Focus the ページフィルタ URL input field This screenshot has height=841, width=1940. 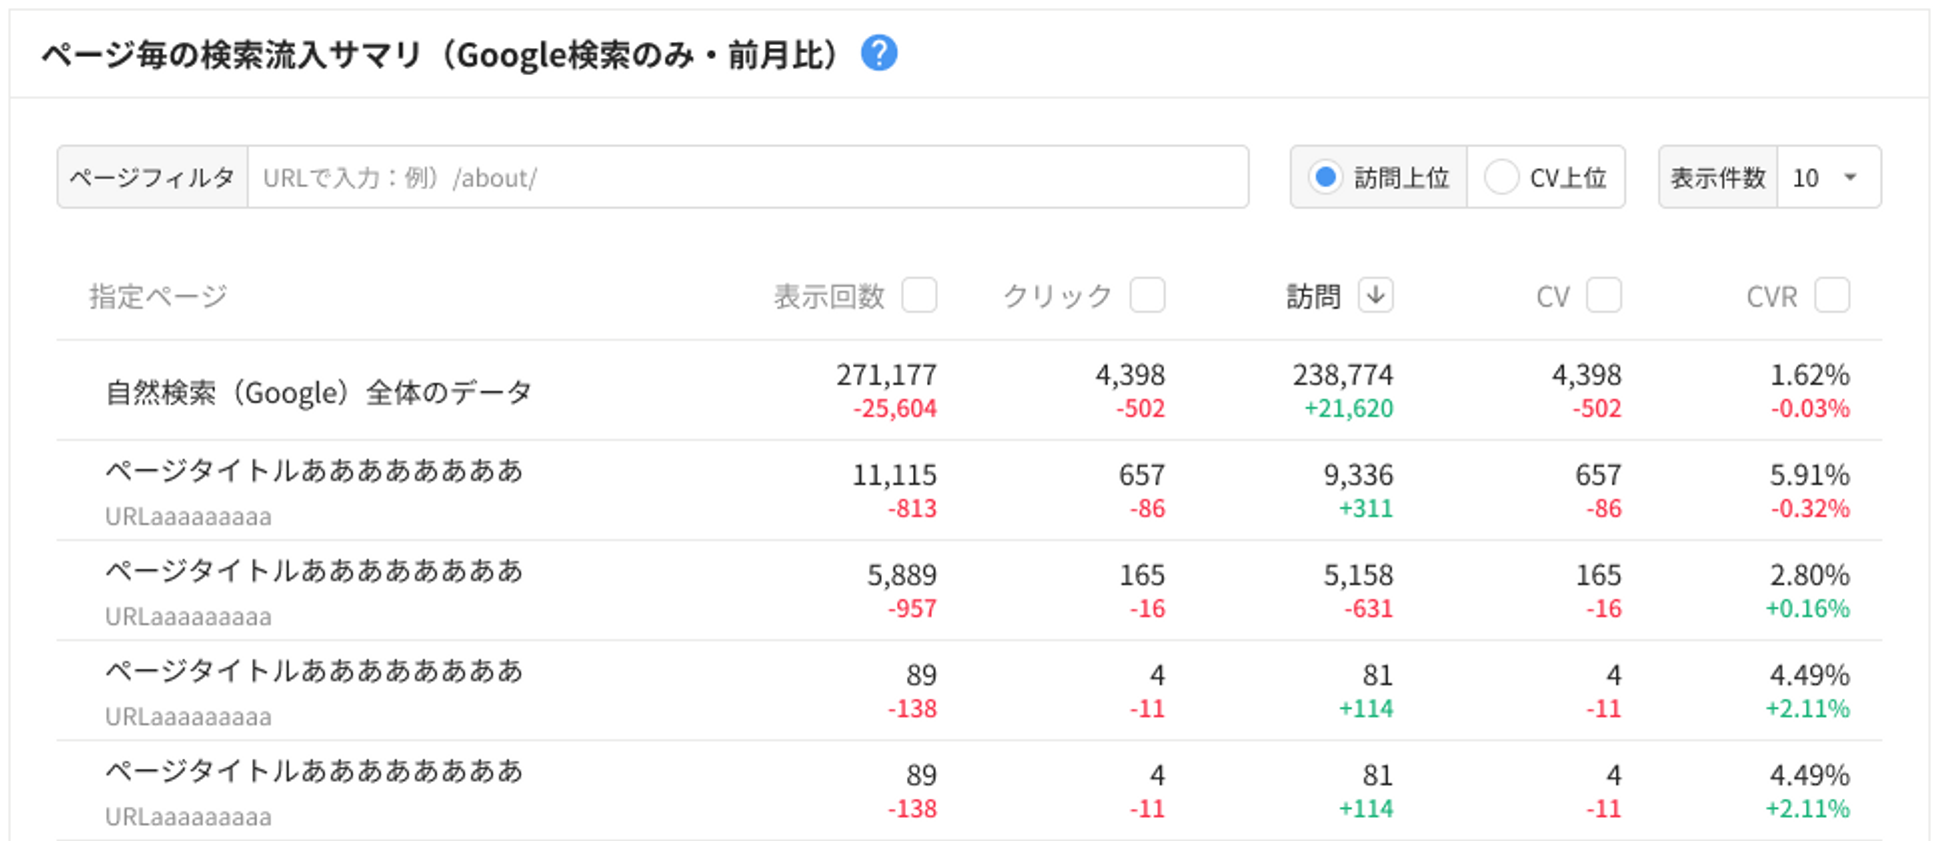pyautogui.click(x=747, y=177)
